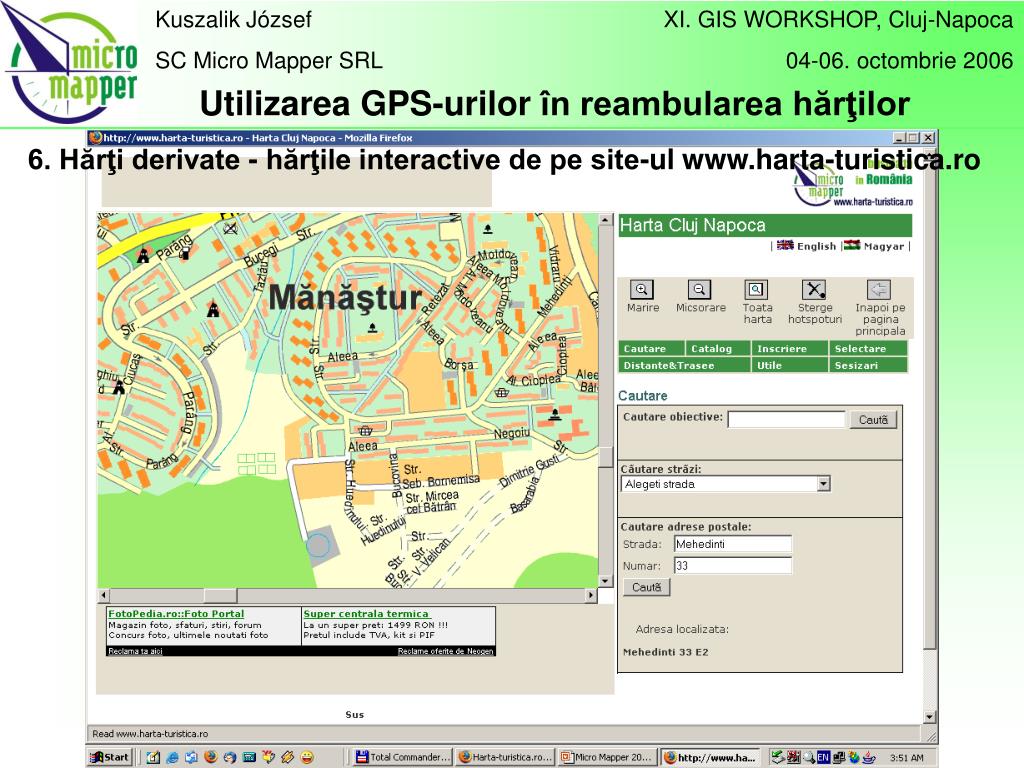The image size is (1024, 768).
Task: Click the Micsorare zoom-out magnifier icon
Action: click(699, 289)
